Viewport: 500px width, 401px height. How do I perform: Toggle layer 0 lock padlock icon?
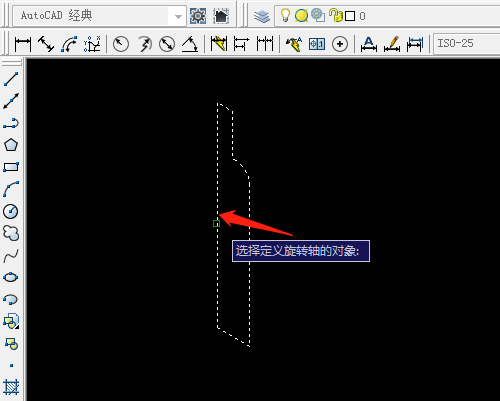click(x=335, y=15)
